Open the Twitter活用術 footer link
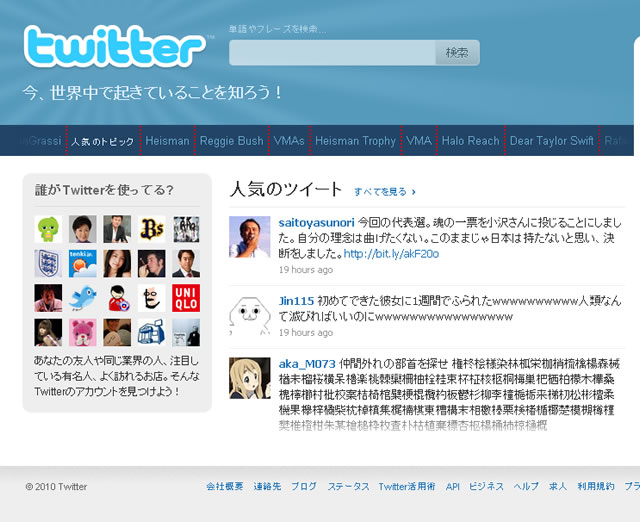This screenshot has height=522, width=640. pyautogui.click(x=407, y=486)
